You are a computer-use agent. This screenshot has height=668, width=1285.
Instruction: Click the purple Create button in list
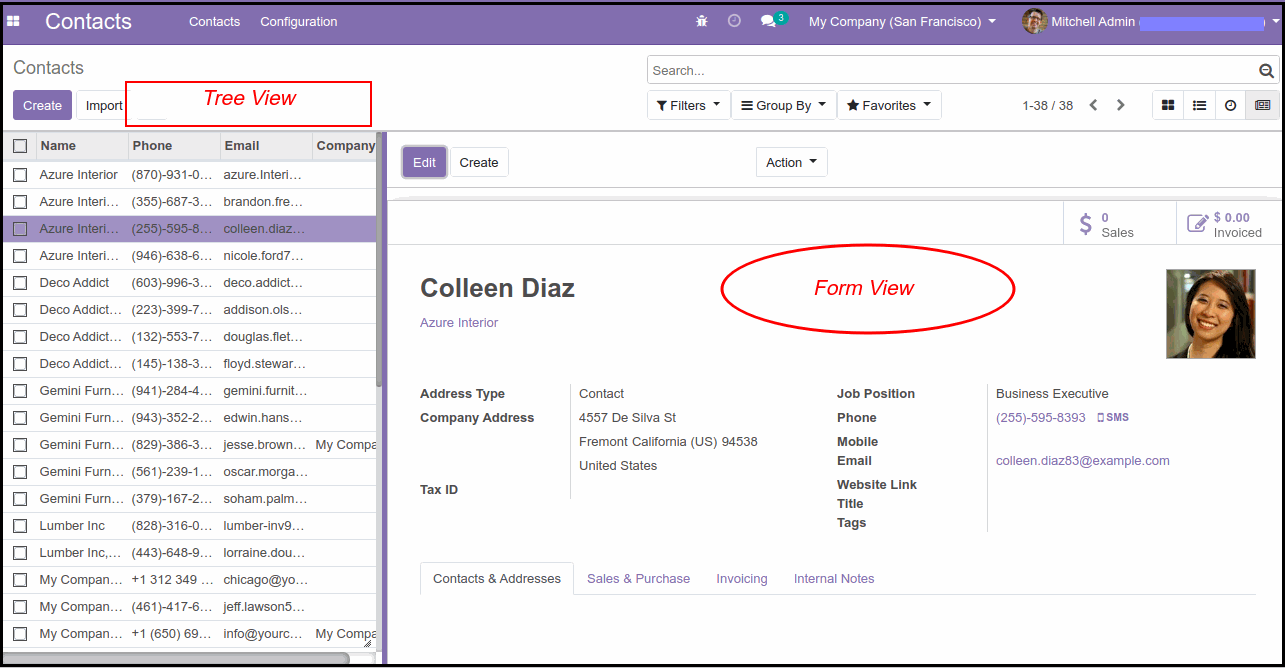(42, 105)
